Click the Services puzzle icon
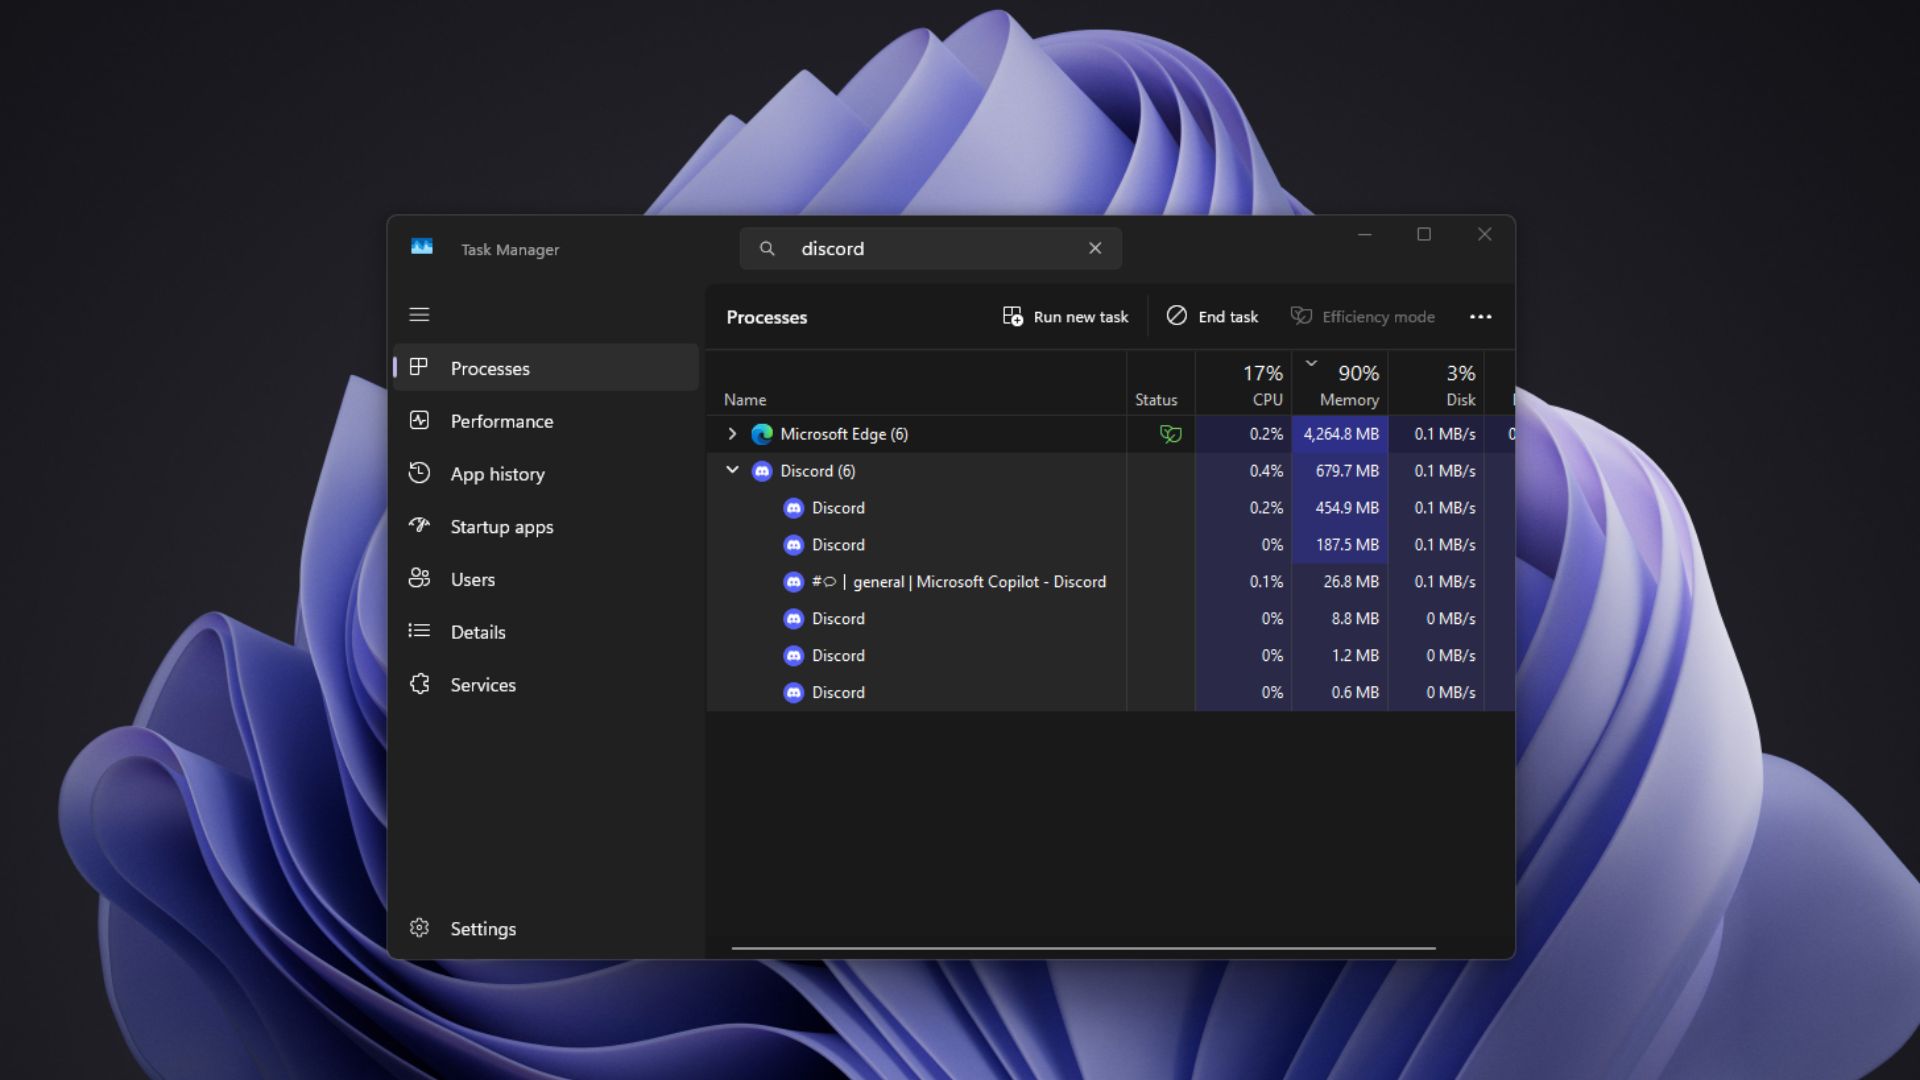 pyautogui.click(x=419, y=684)
